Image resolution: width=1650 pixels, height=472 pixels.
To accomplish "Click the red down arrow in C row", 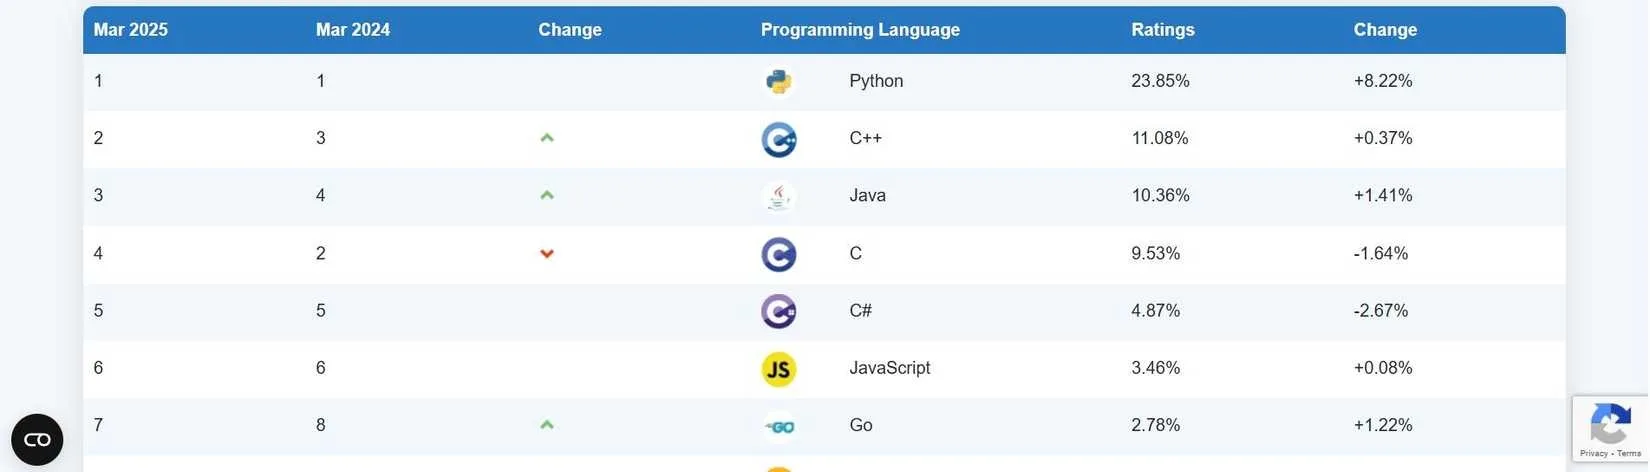I will click(547, 253).
